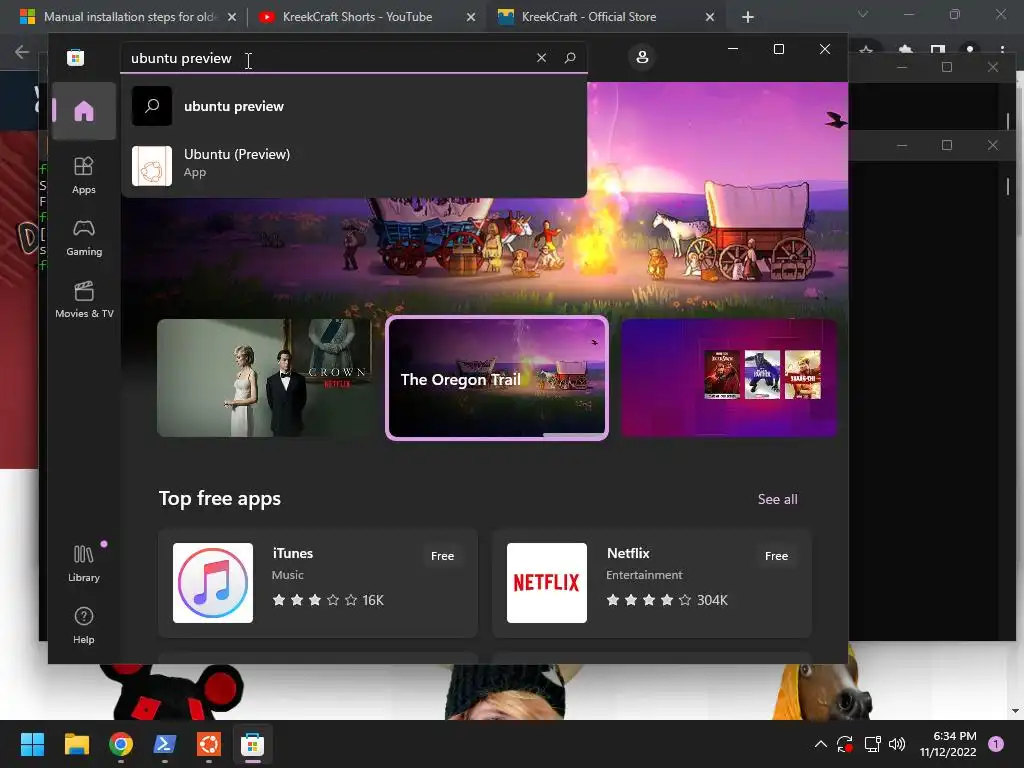
Task: Click the sync status tray icon
Action: (x=844, y=744)
